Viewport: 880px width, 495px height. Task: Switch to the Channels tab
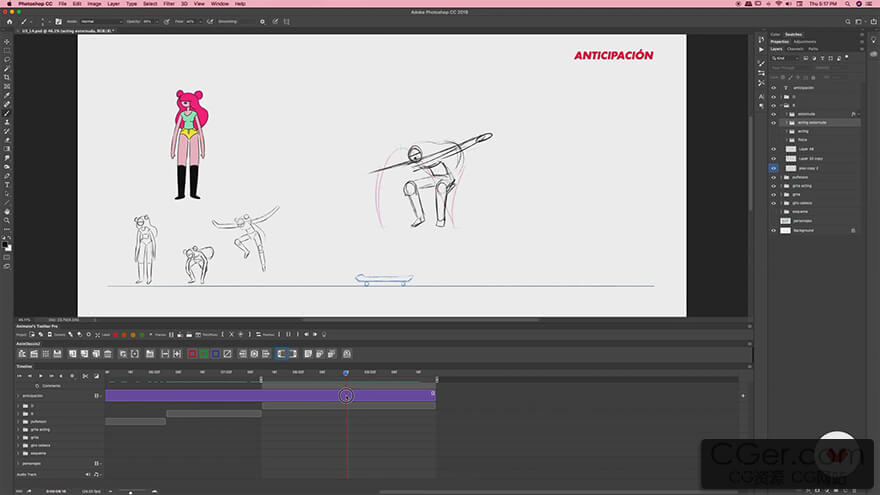coord(795,48)
